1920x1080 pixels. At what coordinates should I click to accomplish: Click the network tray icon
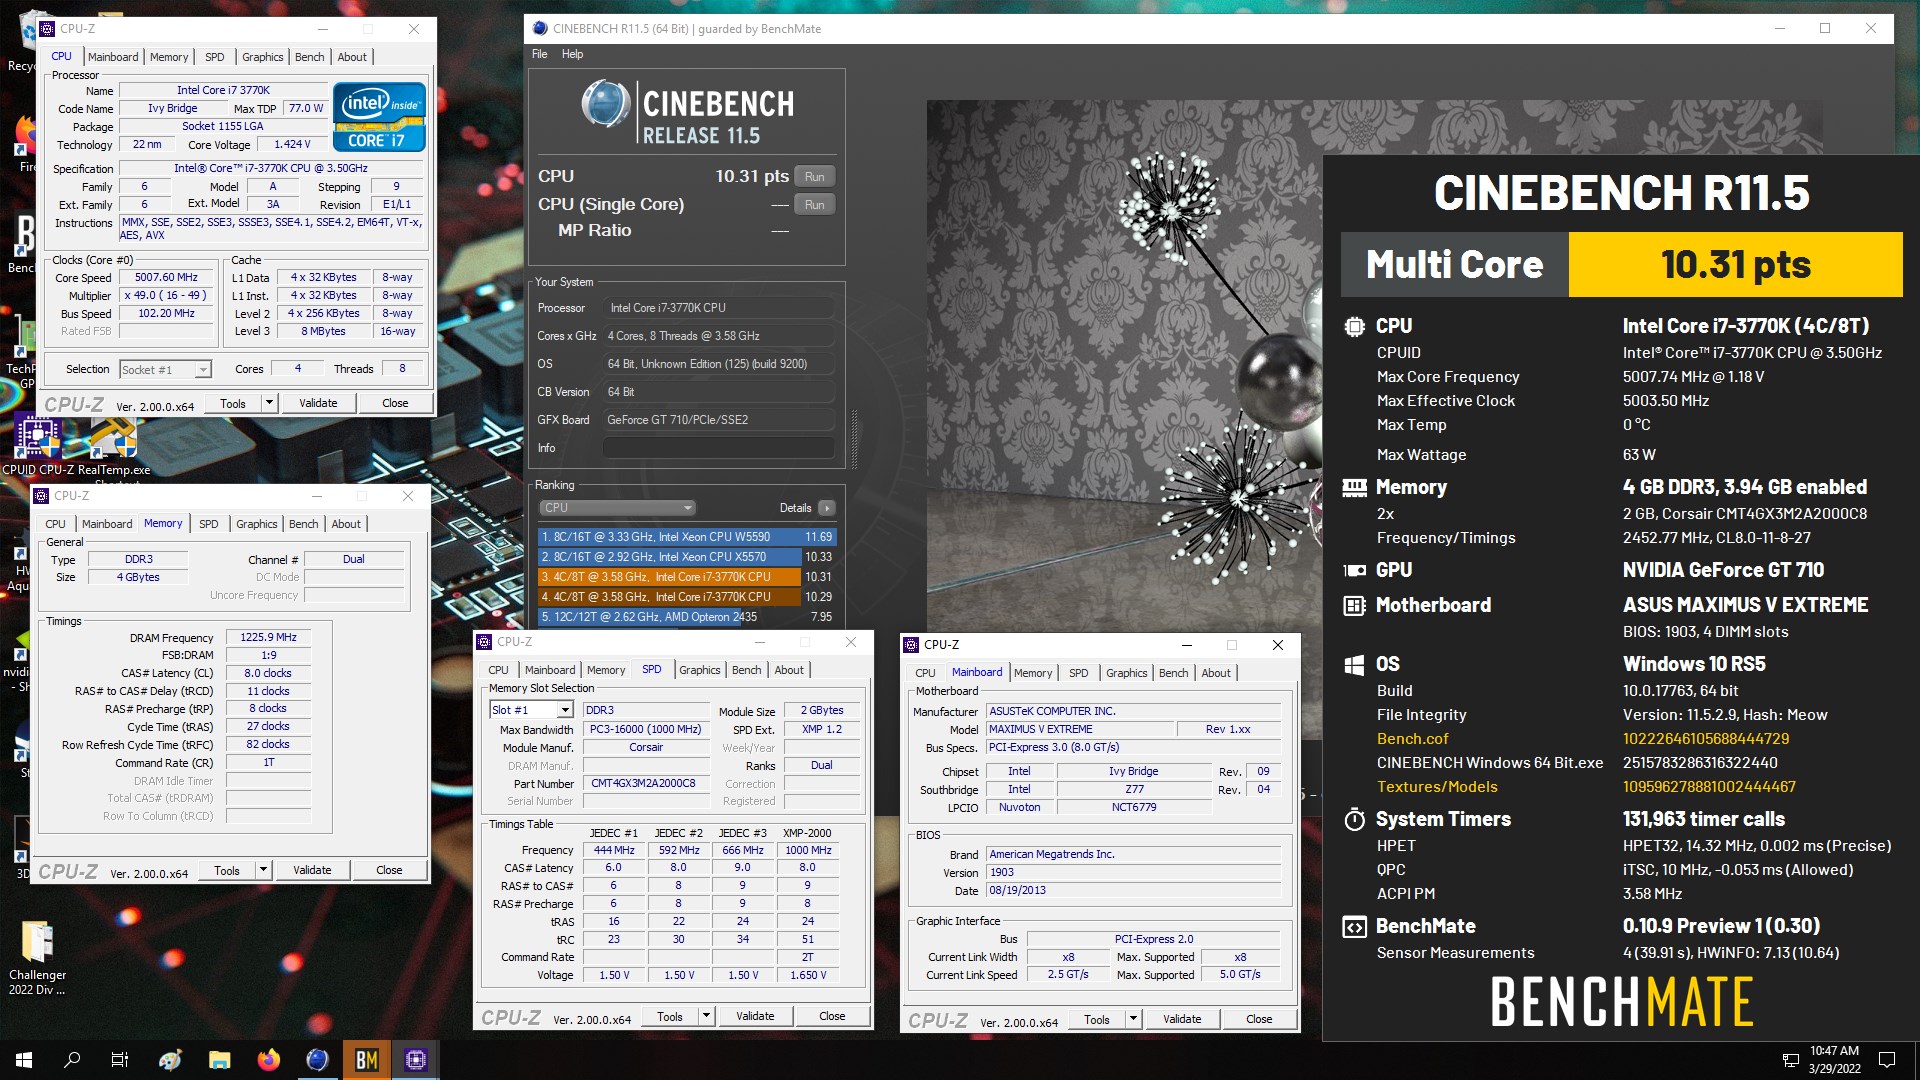pos(1790,1060)
